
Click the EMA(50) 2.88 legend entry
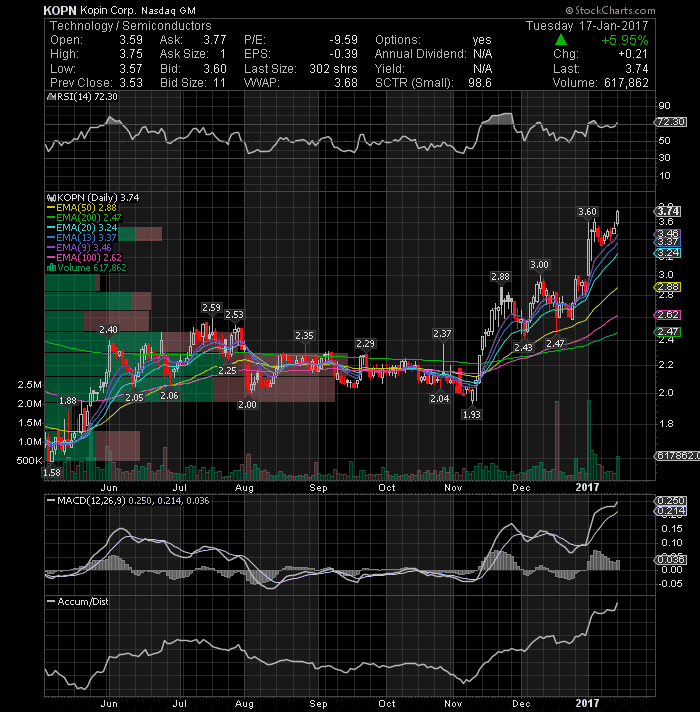[82, 208]
